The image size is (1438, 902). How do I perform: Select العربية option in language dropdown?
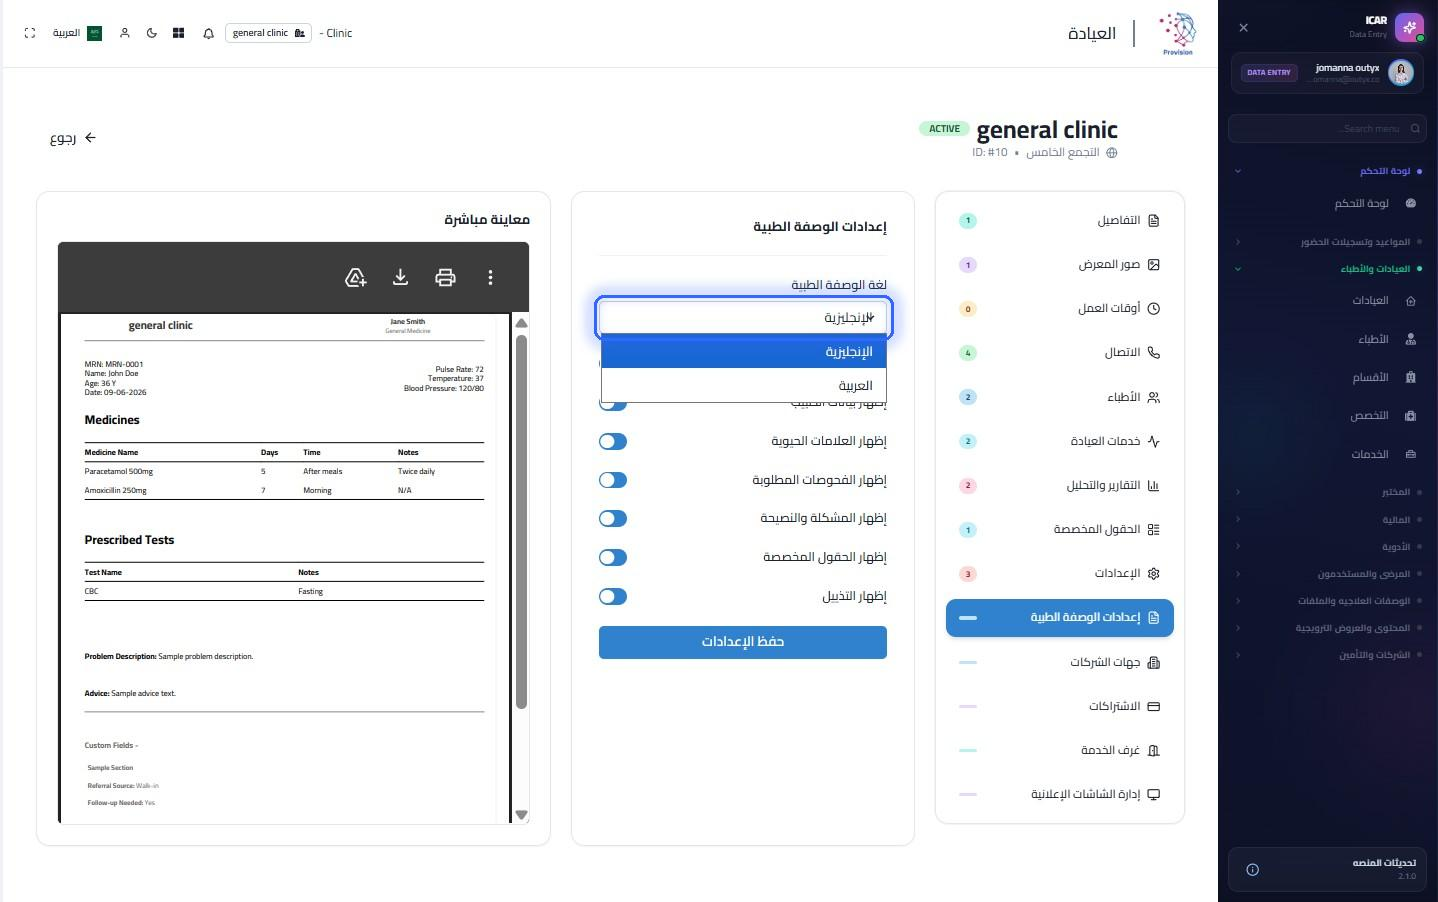(744, 385)
